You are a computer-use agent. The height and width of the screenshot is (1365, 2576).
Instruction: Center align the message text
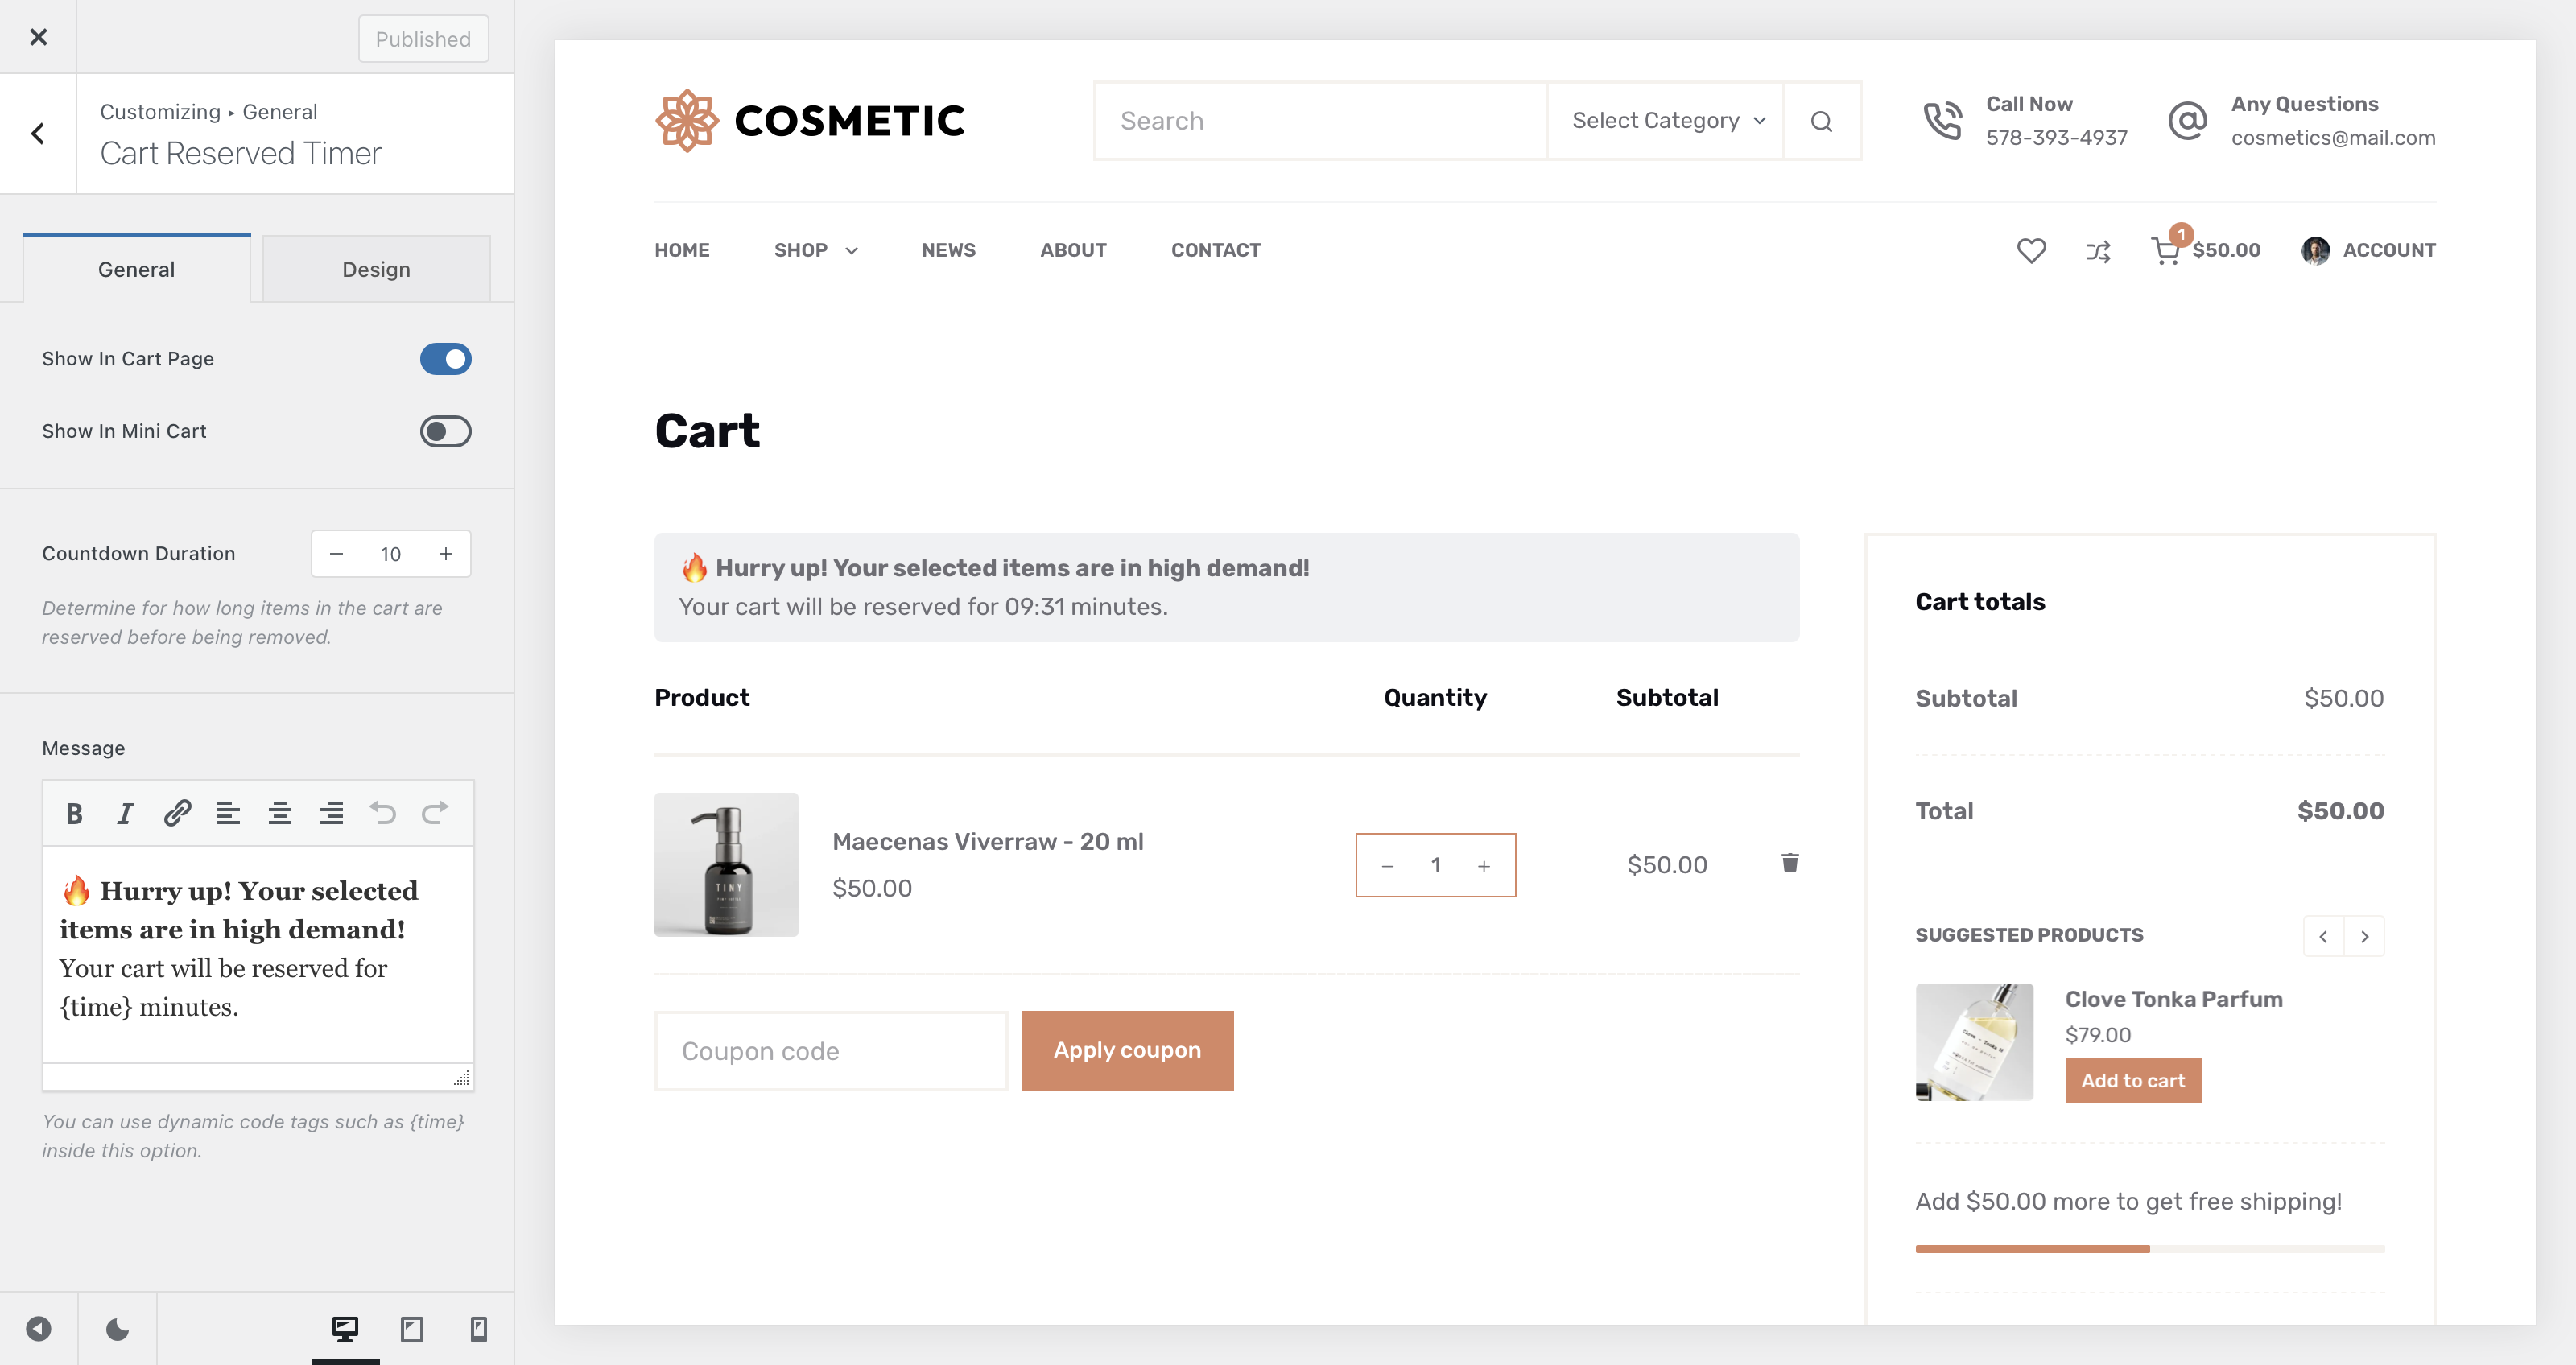(x=280, y=813)
